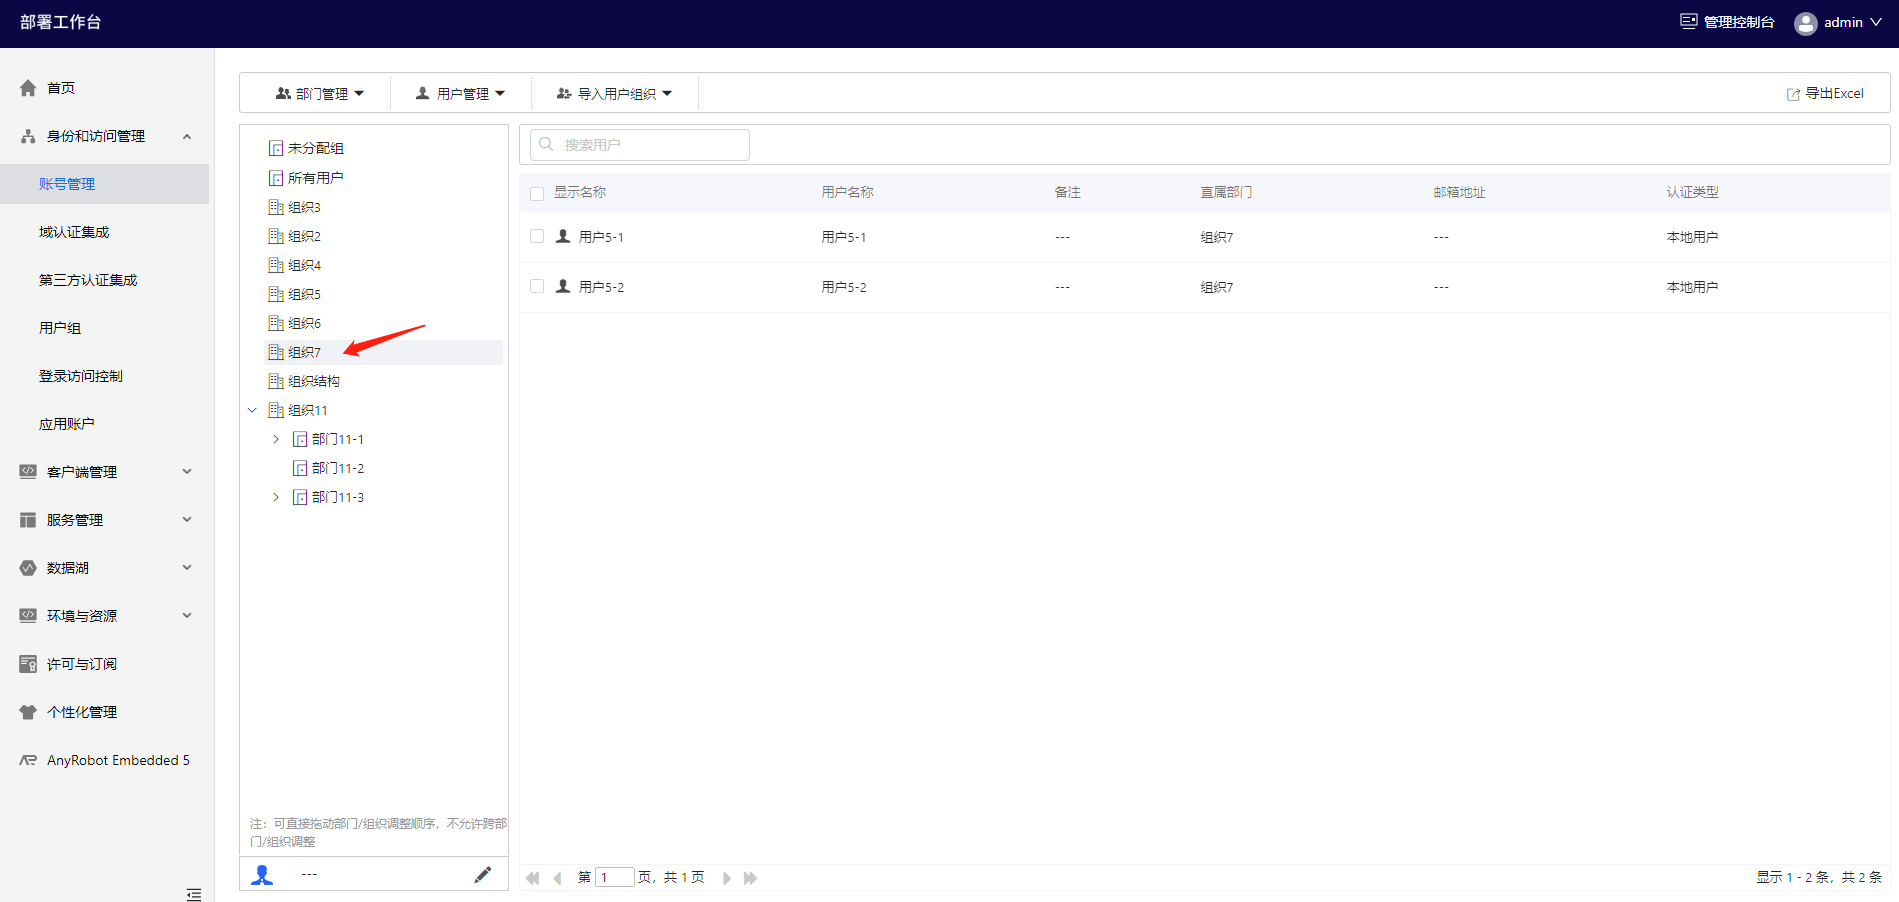Click the 环境与资源 sidebar icon
The height and width of the screenshot is (902, 1899).
click(28, 616)
